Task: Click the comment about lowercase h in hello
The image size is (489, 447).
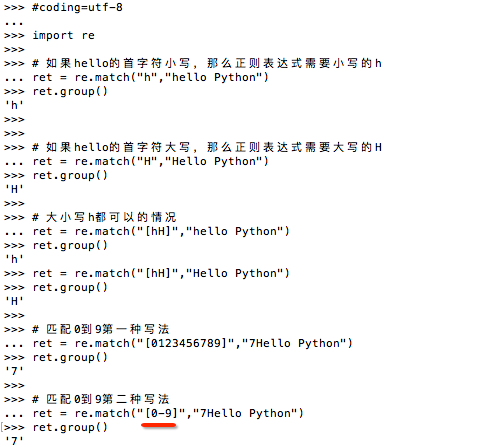Action: (207, 63)
